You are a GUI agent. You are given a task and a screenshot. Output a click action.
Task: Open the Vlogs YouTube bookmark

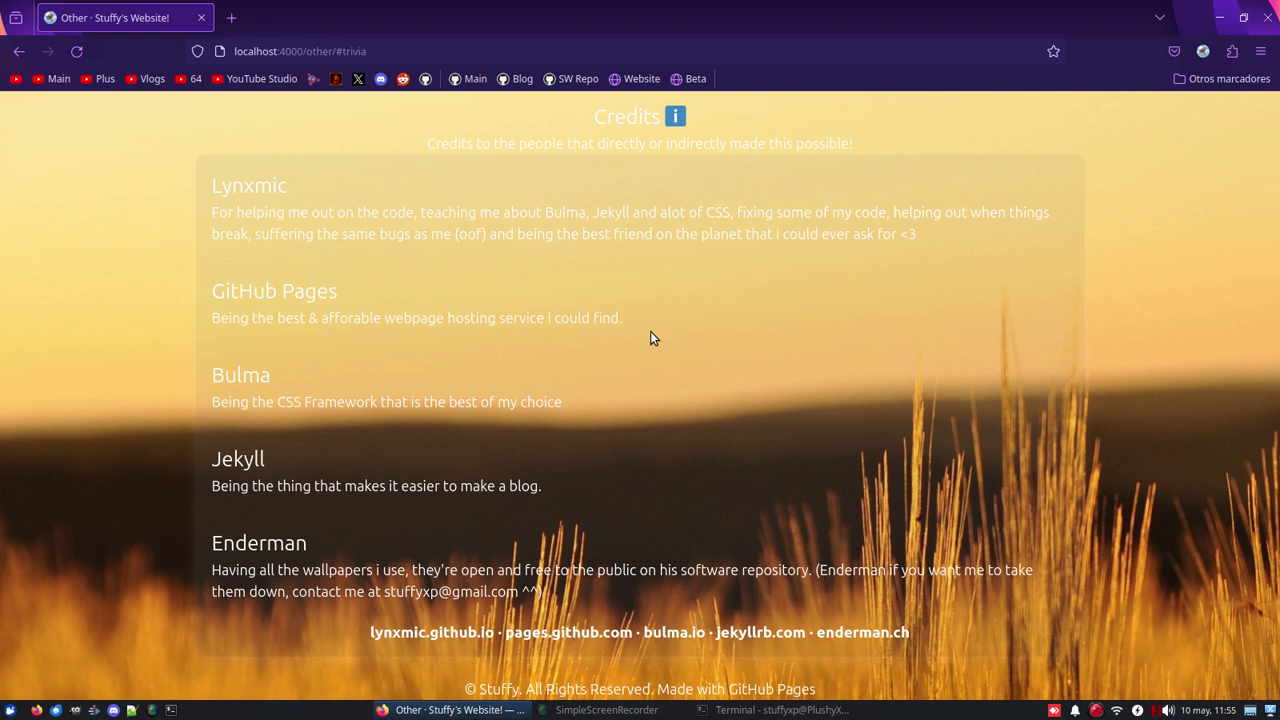click(145, 79)
